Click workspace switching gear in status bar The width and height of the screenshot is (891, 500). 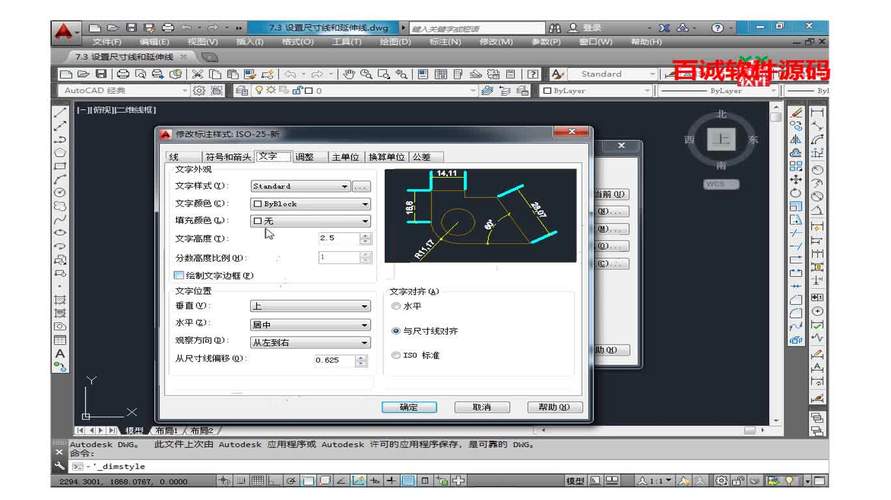pyautogui.click(x=721, y=481)
